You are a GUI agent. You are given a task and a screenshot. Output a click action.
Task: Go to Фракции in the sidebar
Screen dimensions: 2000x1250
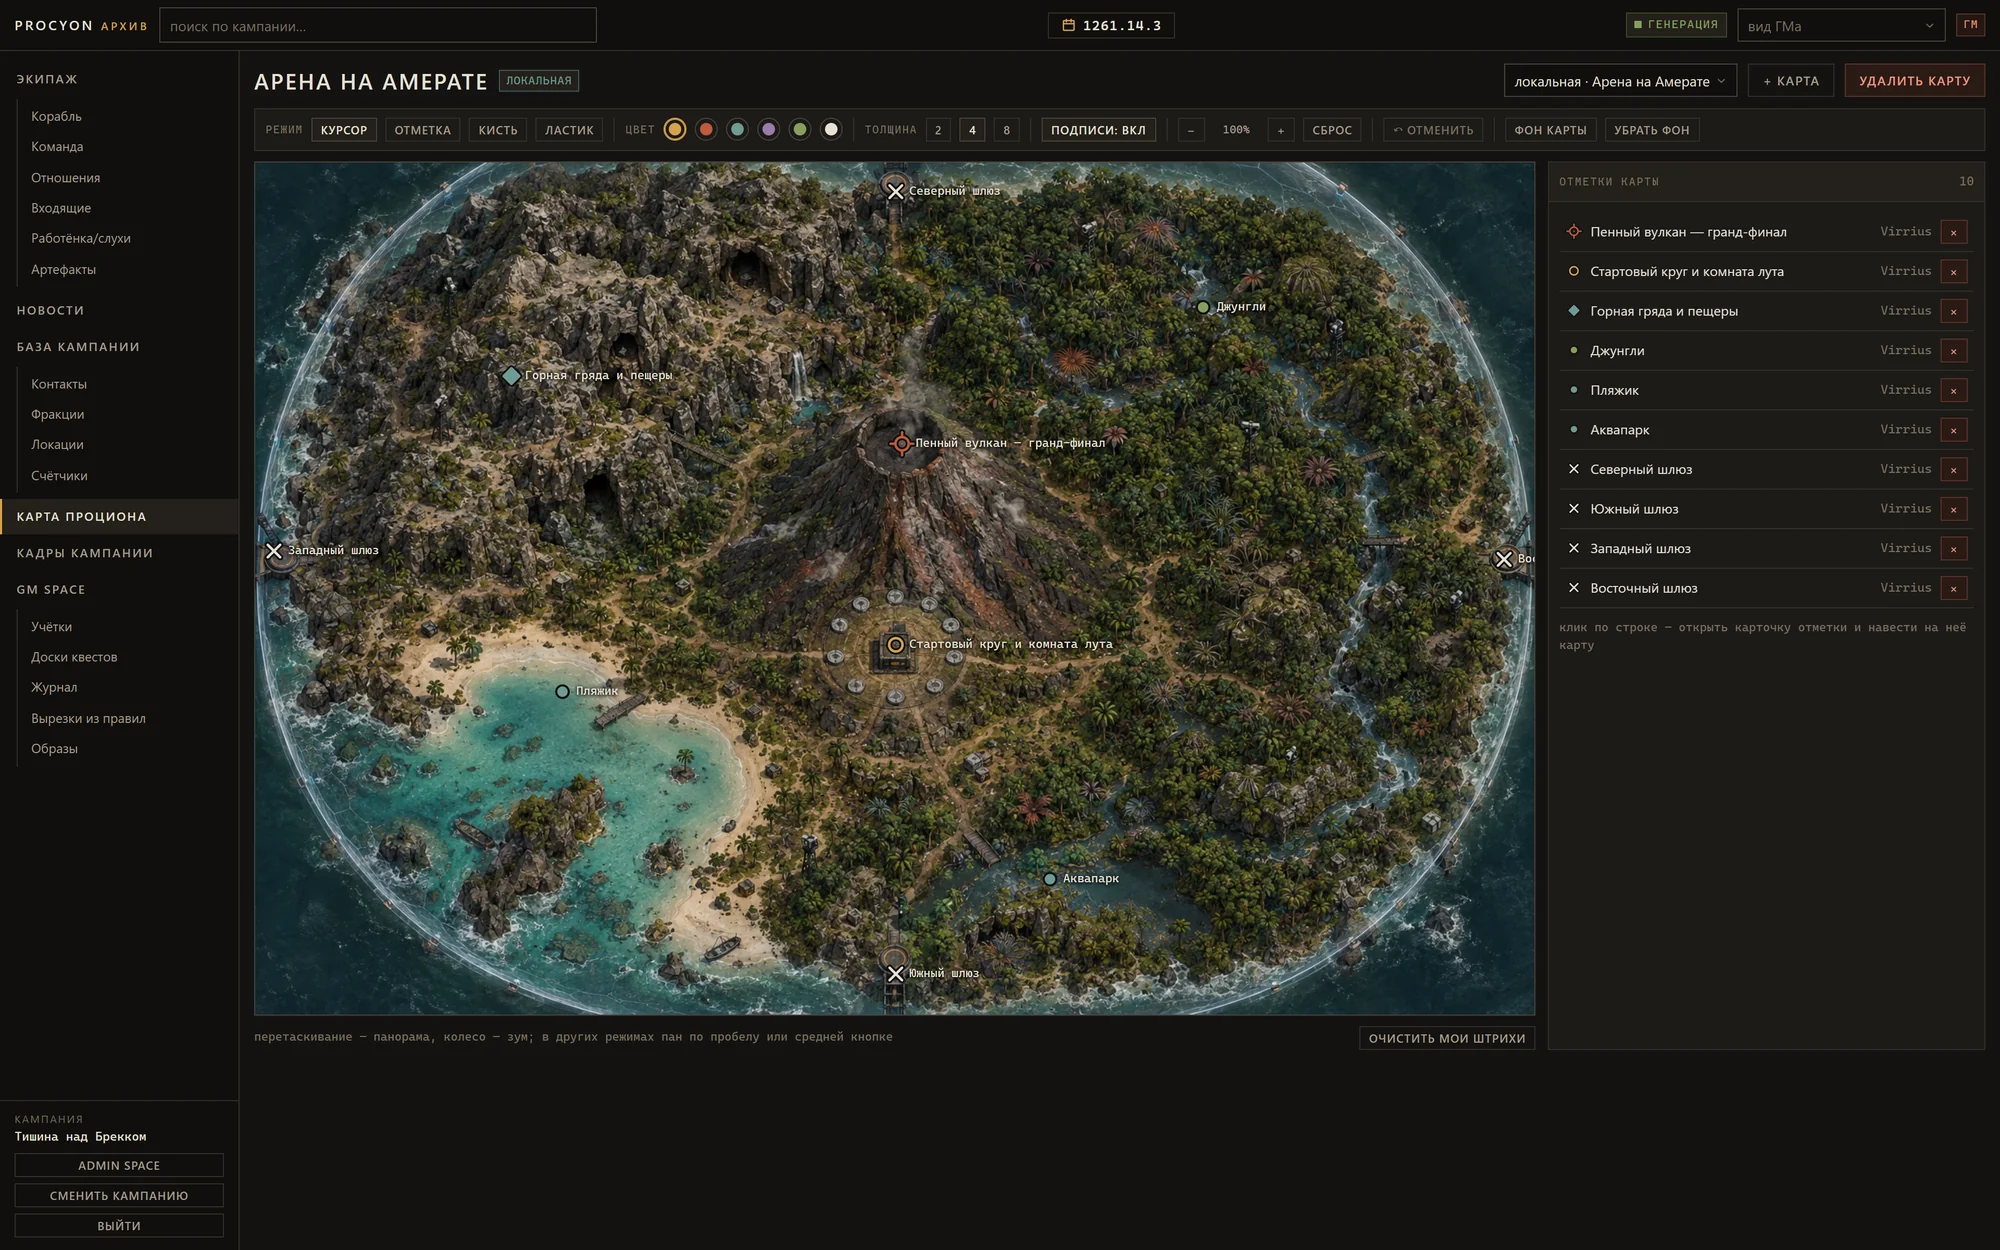point(58,414)
